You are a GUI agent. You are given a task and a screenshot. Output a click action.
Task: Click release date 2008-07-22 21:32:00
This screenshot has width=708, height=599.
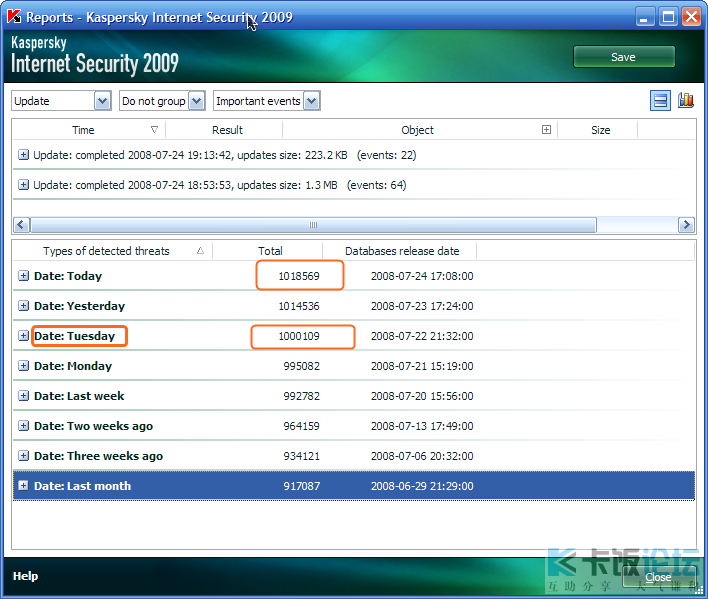tap(422, 336)
